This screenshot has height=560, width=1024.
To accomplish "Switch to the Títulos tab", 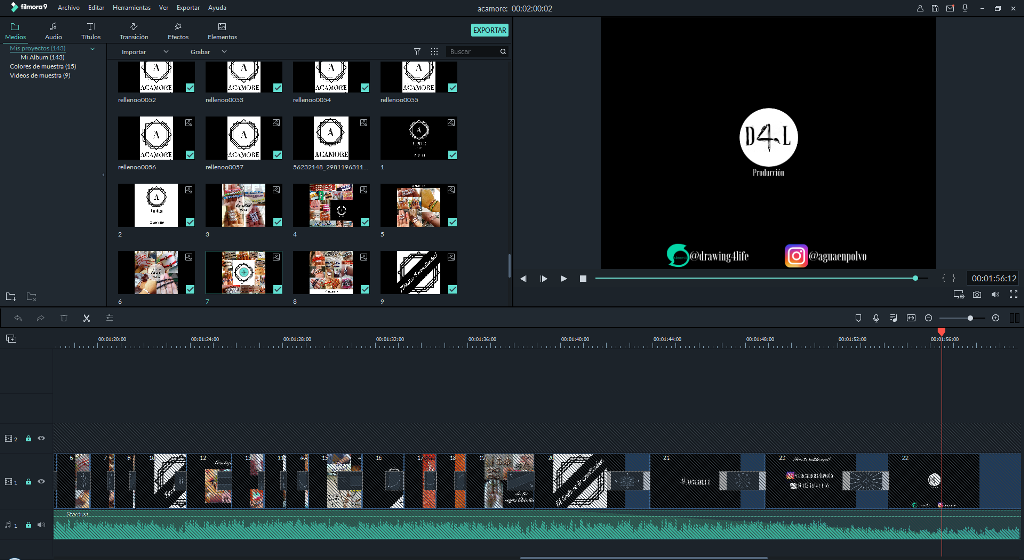I will pos(91,31).
